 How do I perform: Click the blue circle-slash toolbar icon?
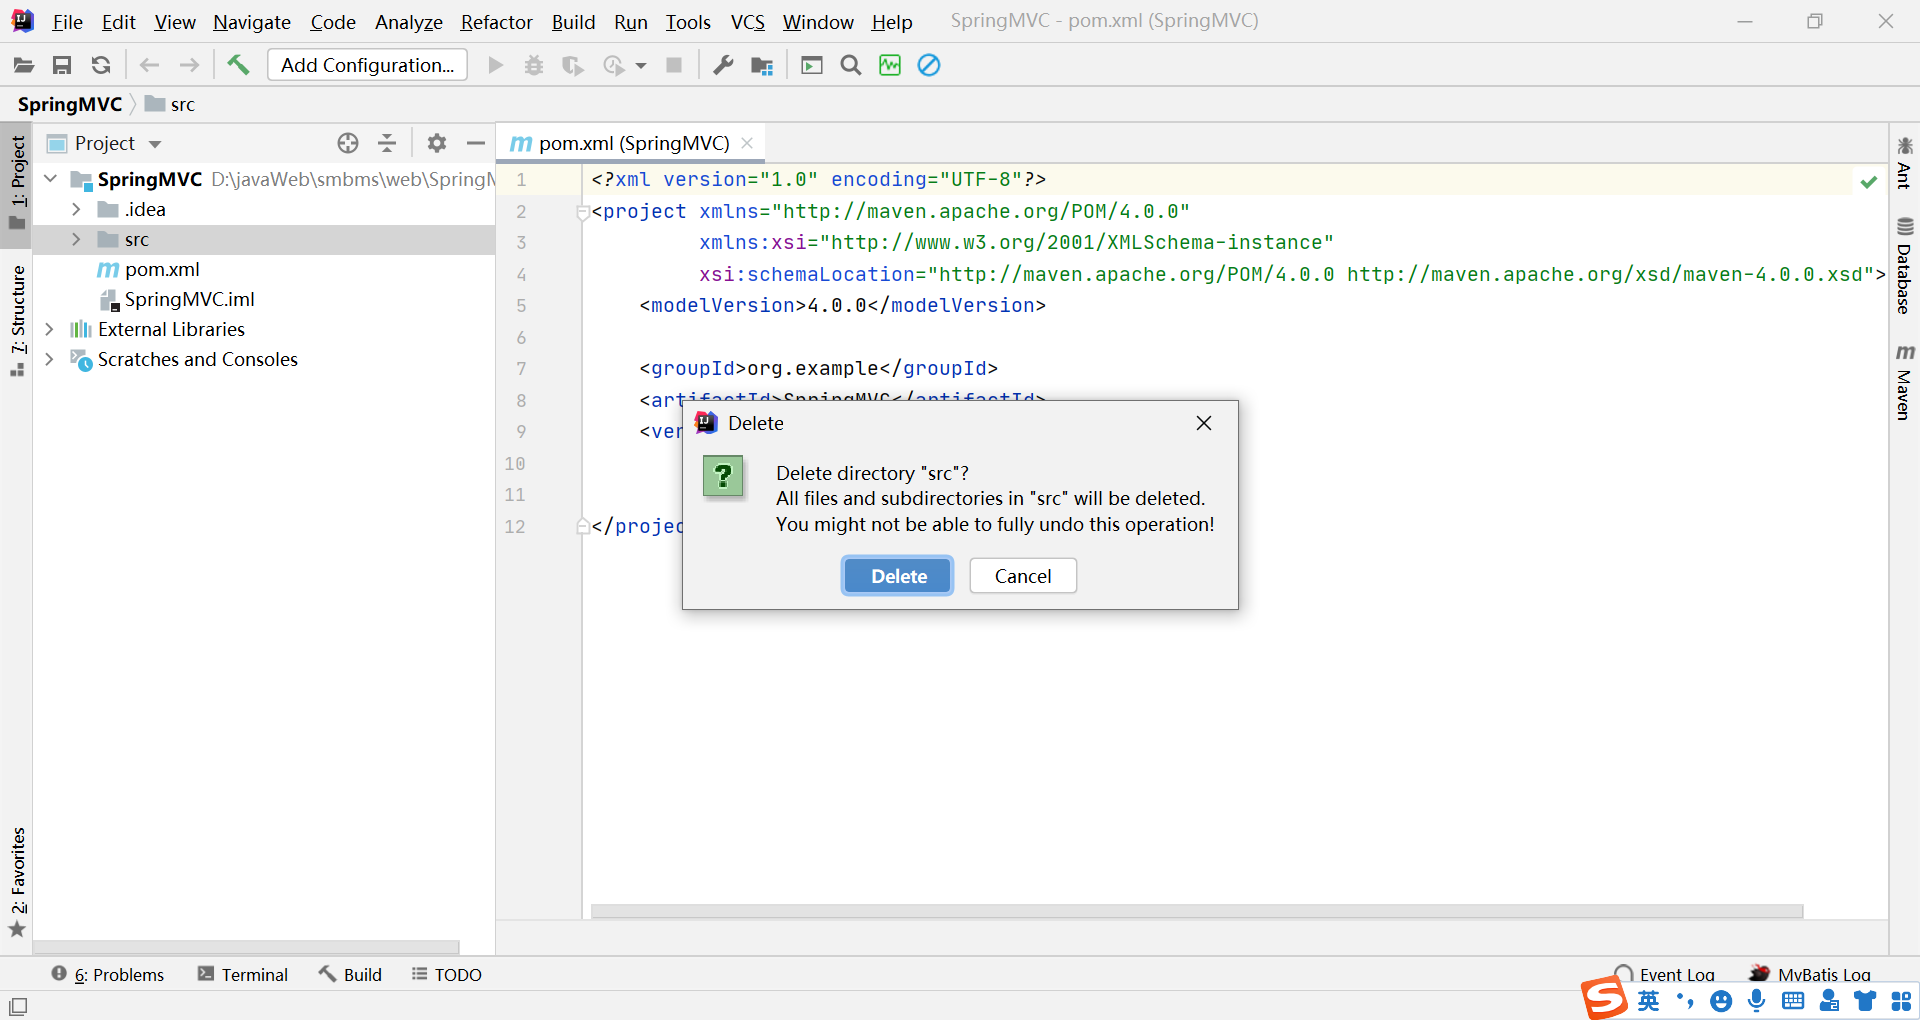pos(929,65)
